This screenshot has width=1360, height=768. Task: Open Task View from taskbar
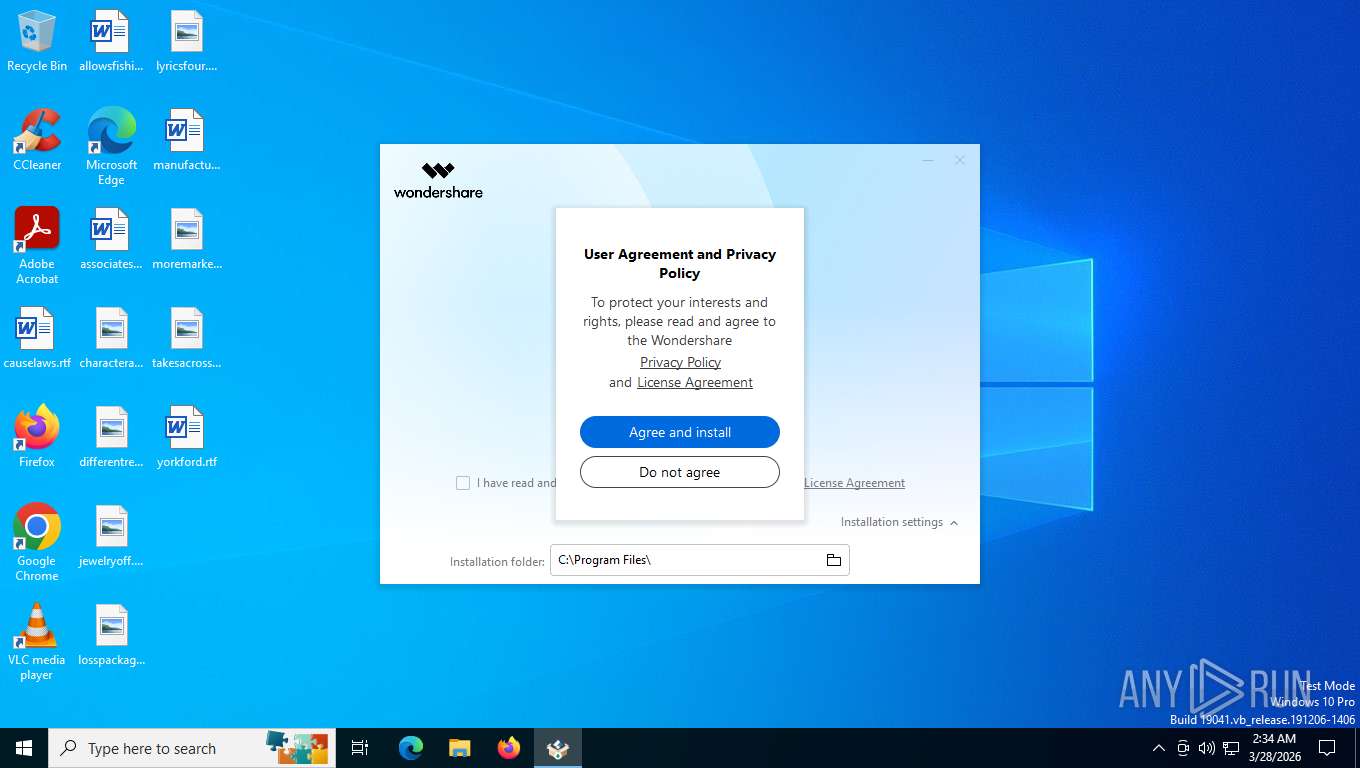tap(360, 748)
